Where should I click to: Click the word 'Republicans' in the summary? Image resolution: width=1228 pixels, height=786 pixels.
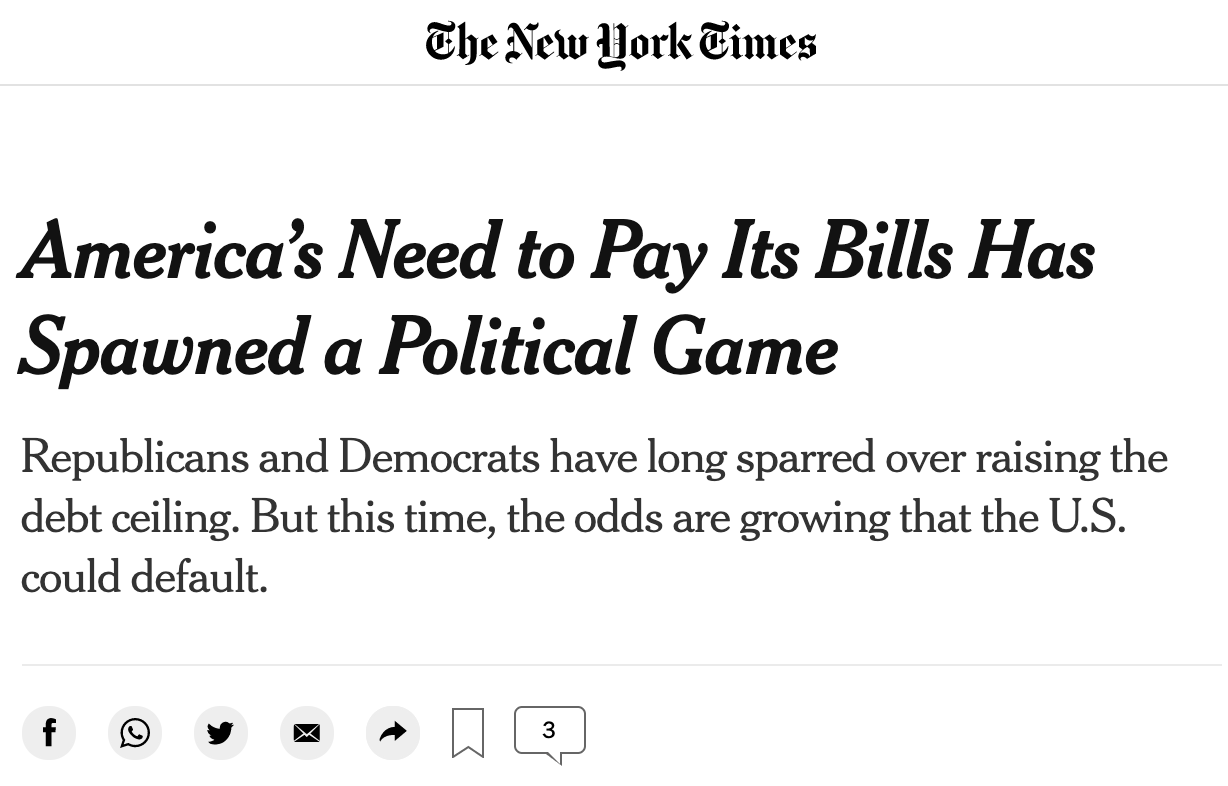pyautogui.click(x=134, y=459)
